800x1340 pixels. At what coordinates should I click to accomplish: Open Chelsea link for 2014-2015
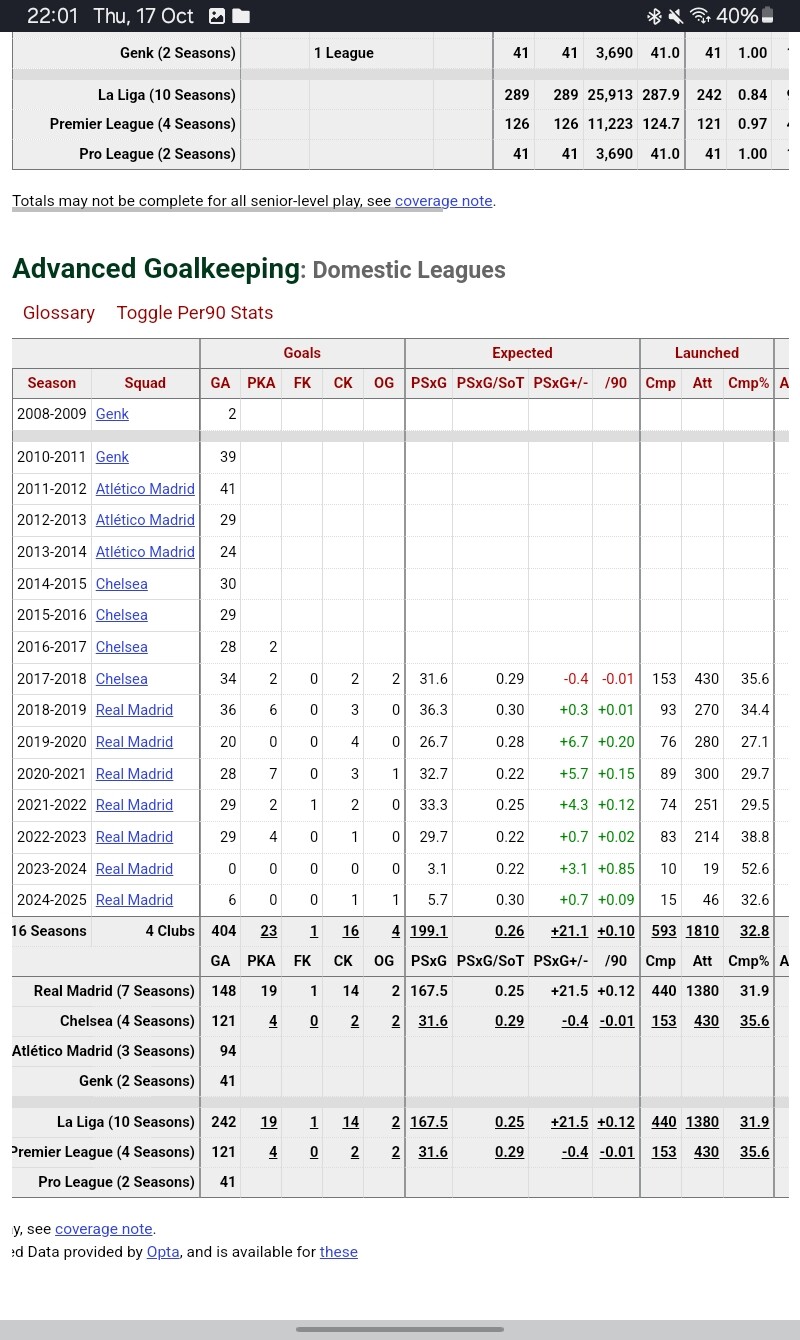[121, 584]
